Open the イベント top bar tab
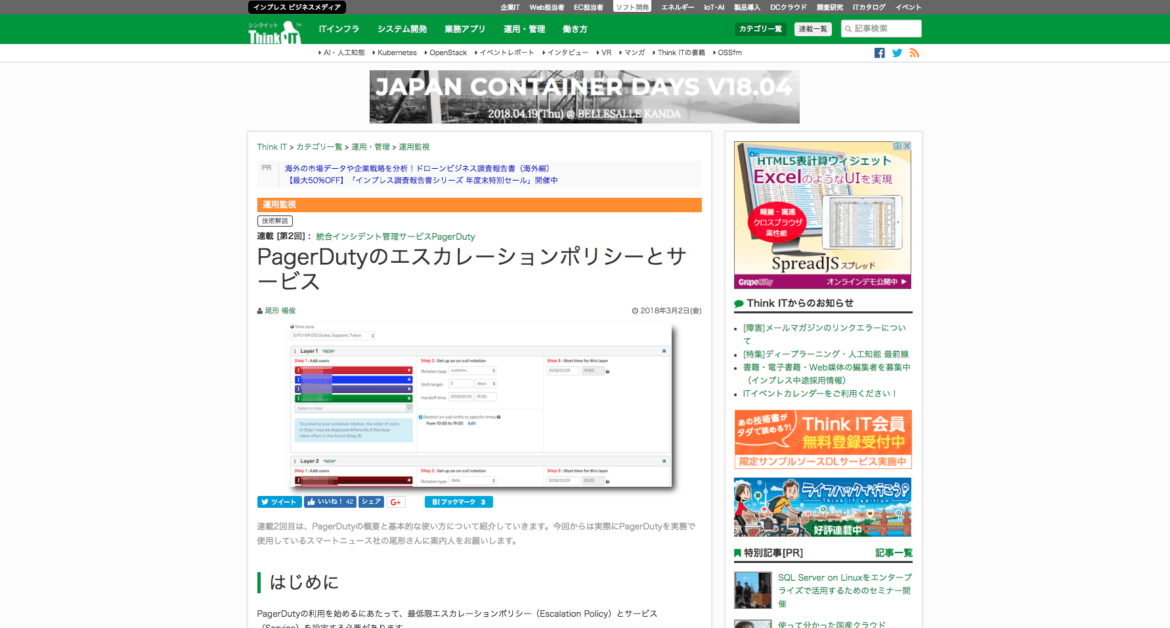Viewport: 1170px width, 628px height. (908, 7)
